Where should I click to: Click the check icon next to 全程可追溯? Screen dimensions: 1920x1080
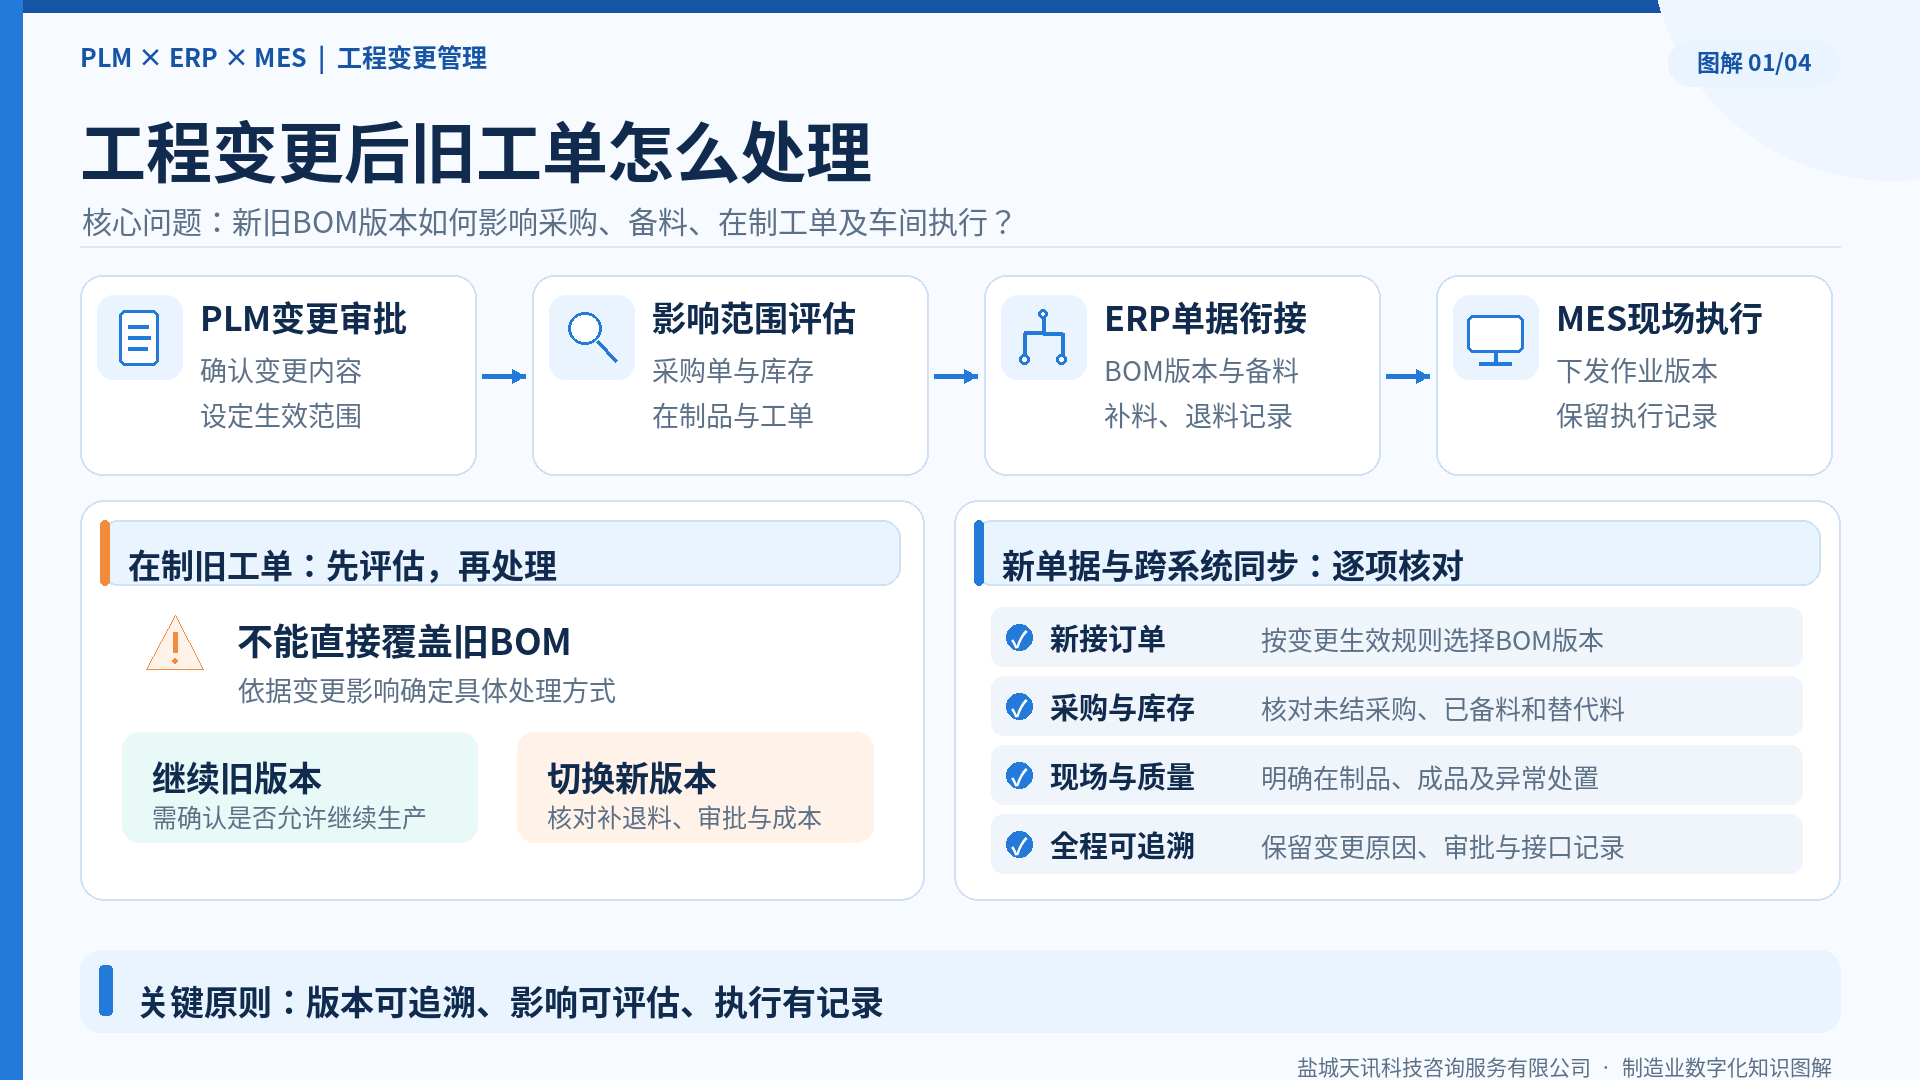tap(1019, 845)
